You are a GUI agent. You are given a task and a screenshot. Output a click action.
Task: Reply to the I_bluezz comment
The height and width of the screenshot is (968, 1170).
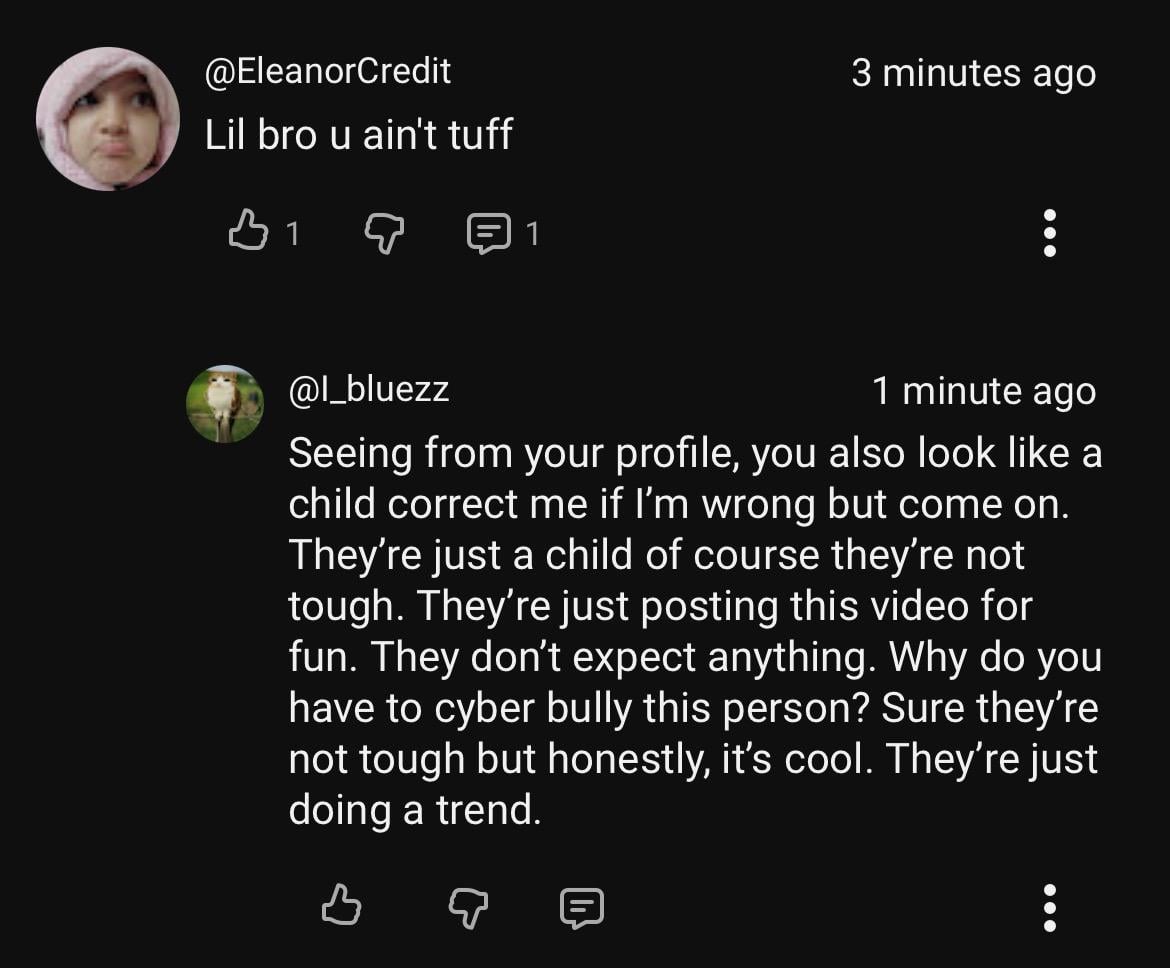click(581, 906)
